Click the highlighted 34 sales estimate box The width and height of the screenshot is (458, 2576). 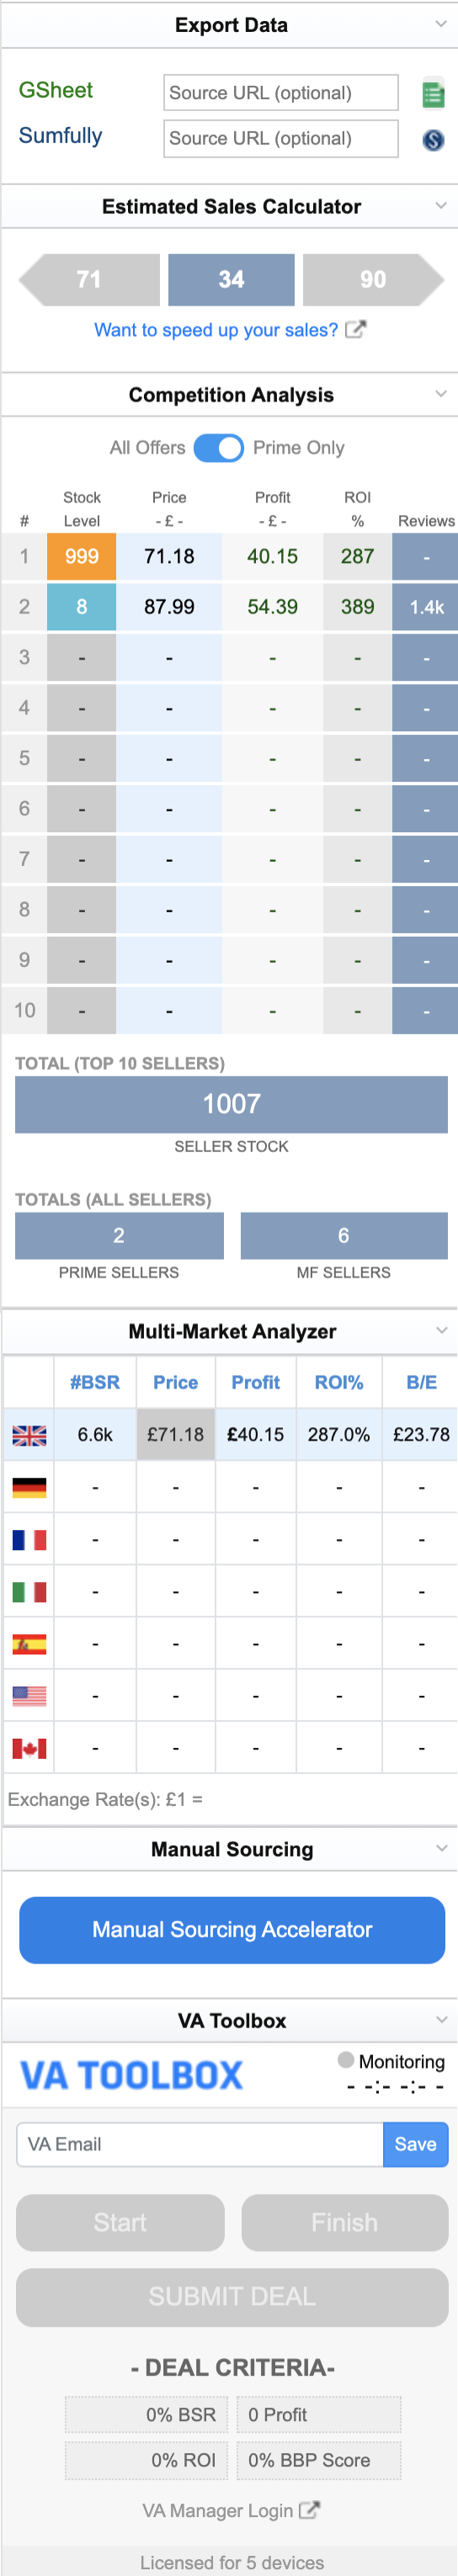[231, 279]
